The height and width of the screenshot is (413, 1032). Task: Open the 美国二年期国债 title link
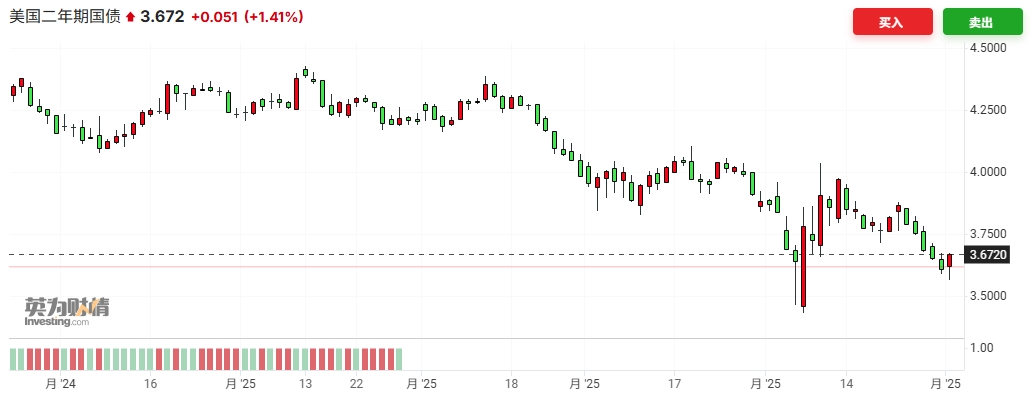[x=65, y=17]
